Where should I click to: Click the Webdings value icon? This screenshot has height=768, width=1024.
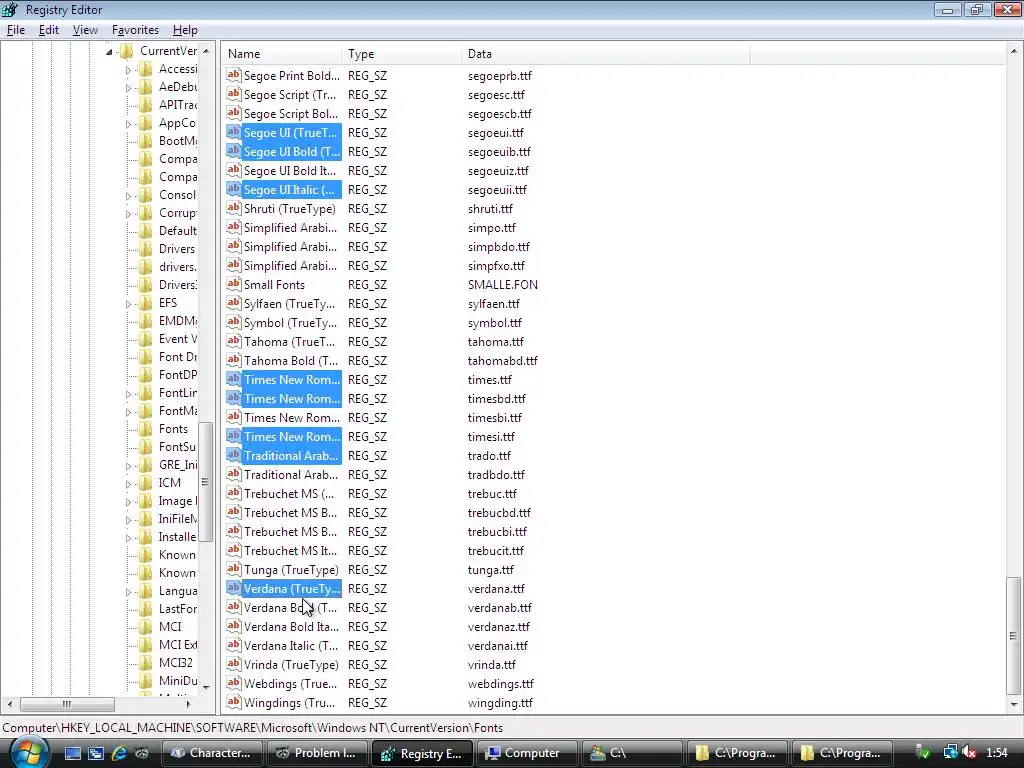point(234,683)
